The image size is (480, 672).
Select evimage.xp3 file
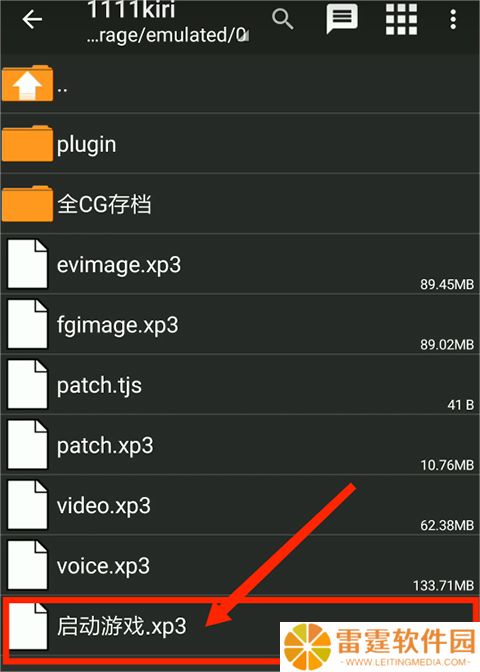[240, 264]
